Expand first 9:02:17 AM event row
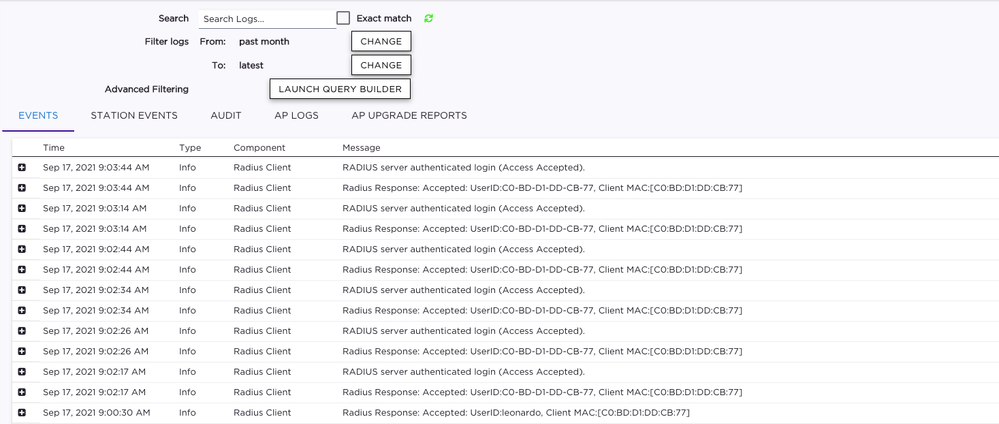This screenshot has height=424, width=999. (22, 372)
